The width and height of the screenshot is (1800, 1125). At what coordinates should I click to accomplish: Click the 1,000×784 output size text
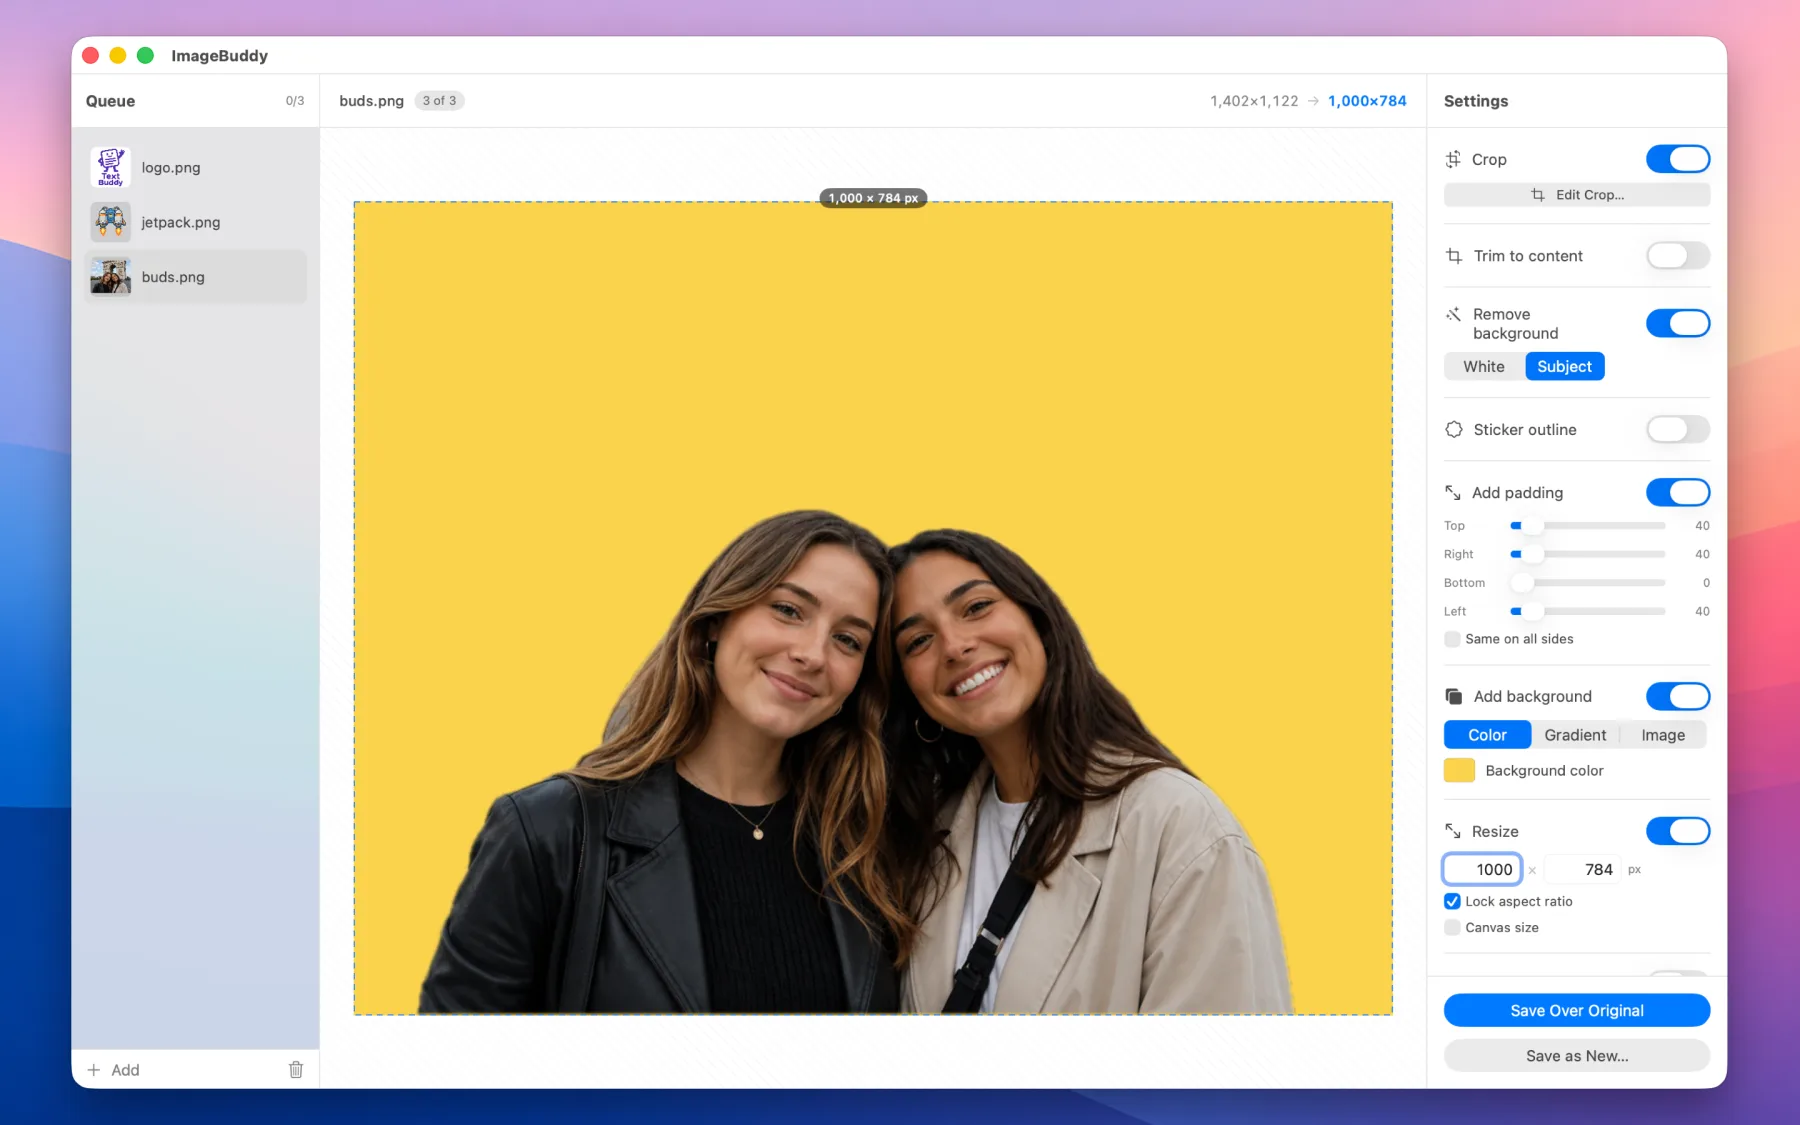(1367, 101)
